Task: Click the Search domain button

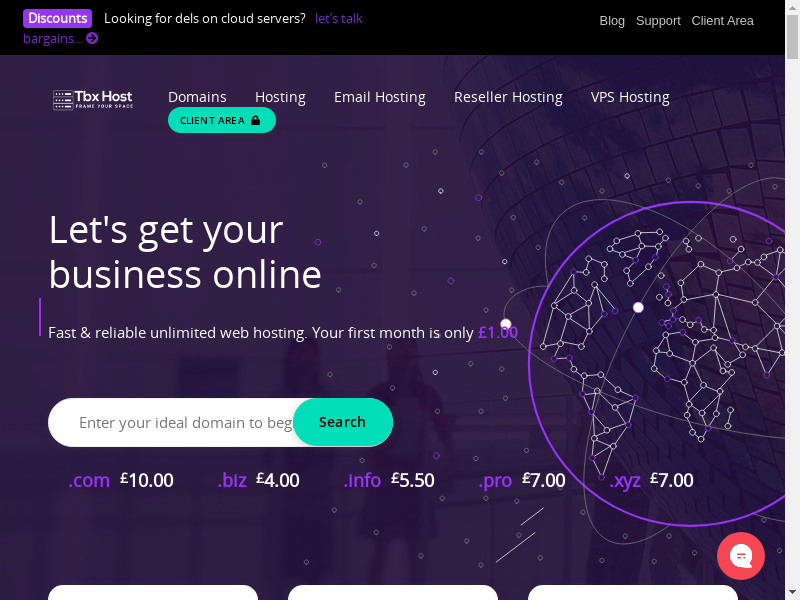Action: click(342, 422)
